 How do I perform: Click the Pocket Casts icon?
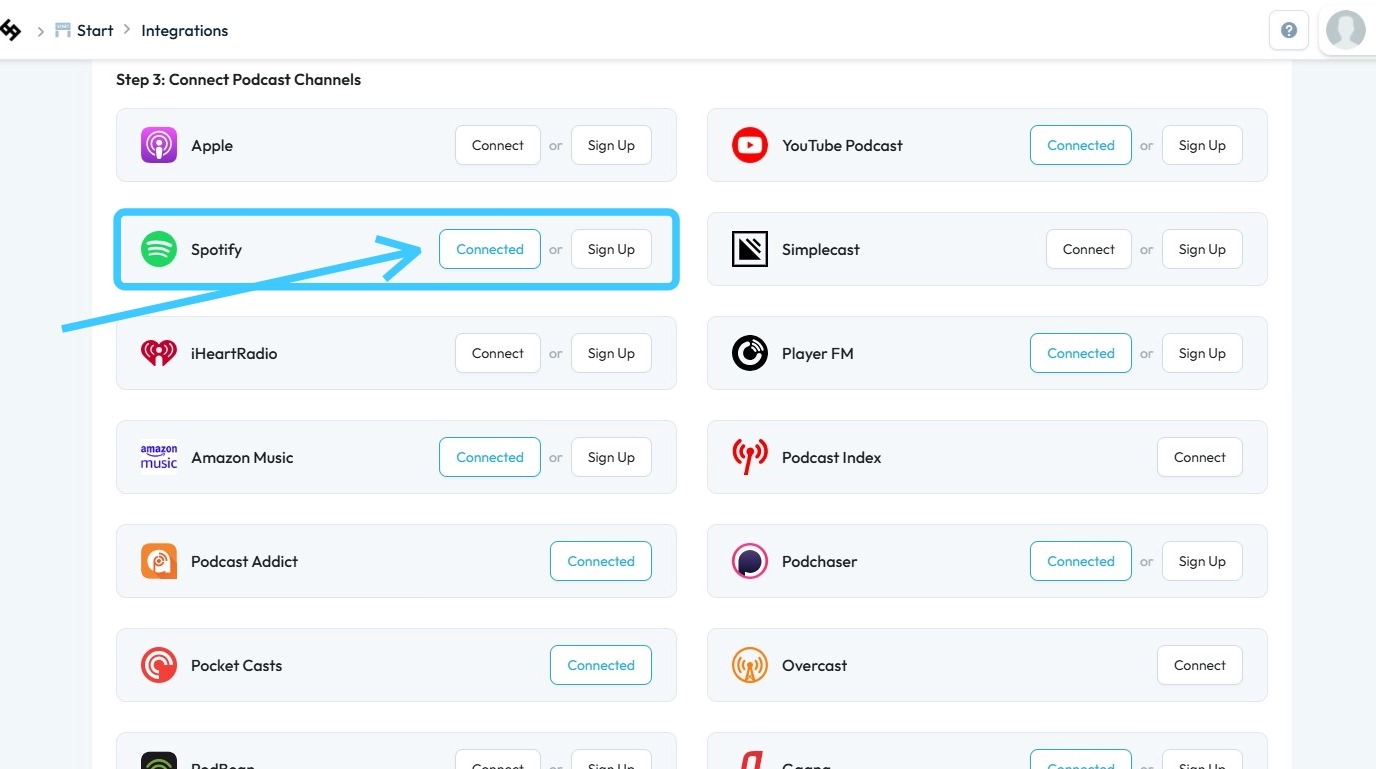tap(159, 665)
